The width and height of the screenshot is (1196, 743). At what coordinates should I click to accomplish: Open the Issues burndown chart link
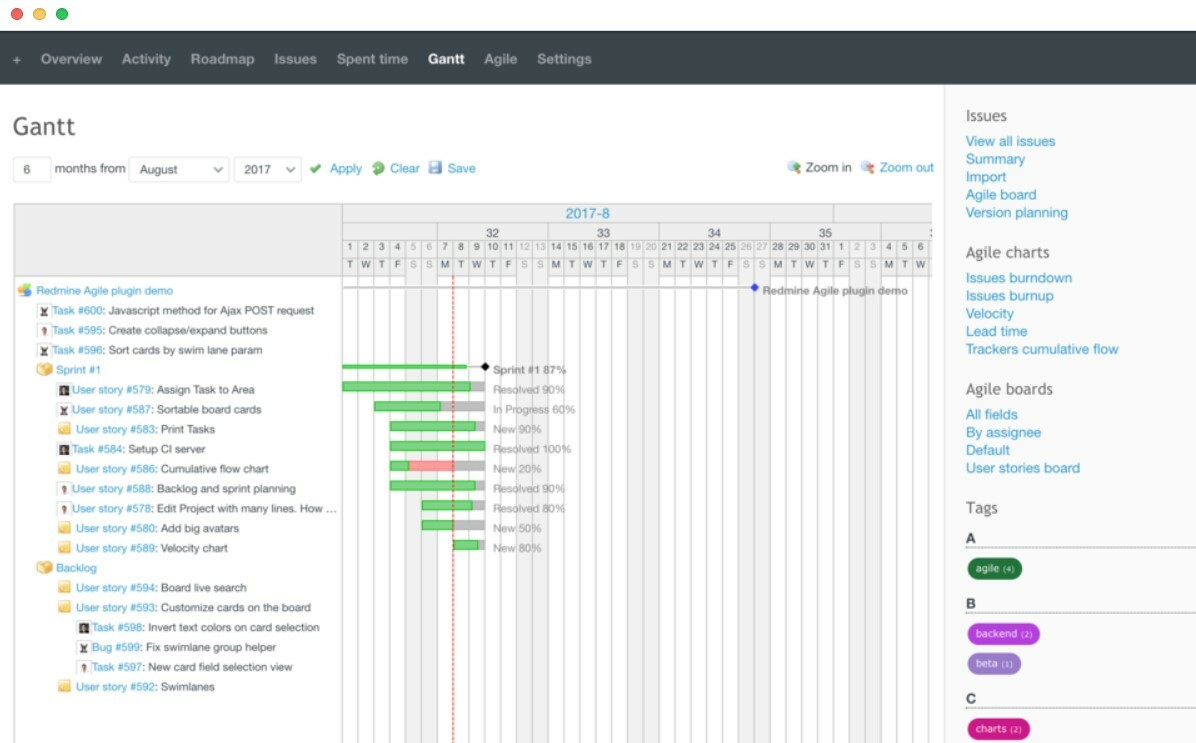[x=1019, y=277]
